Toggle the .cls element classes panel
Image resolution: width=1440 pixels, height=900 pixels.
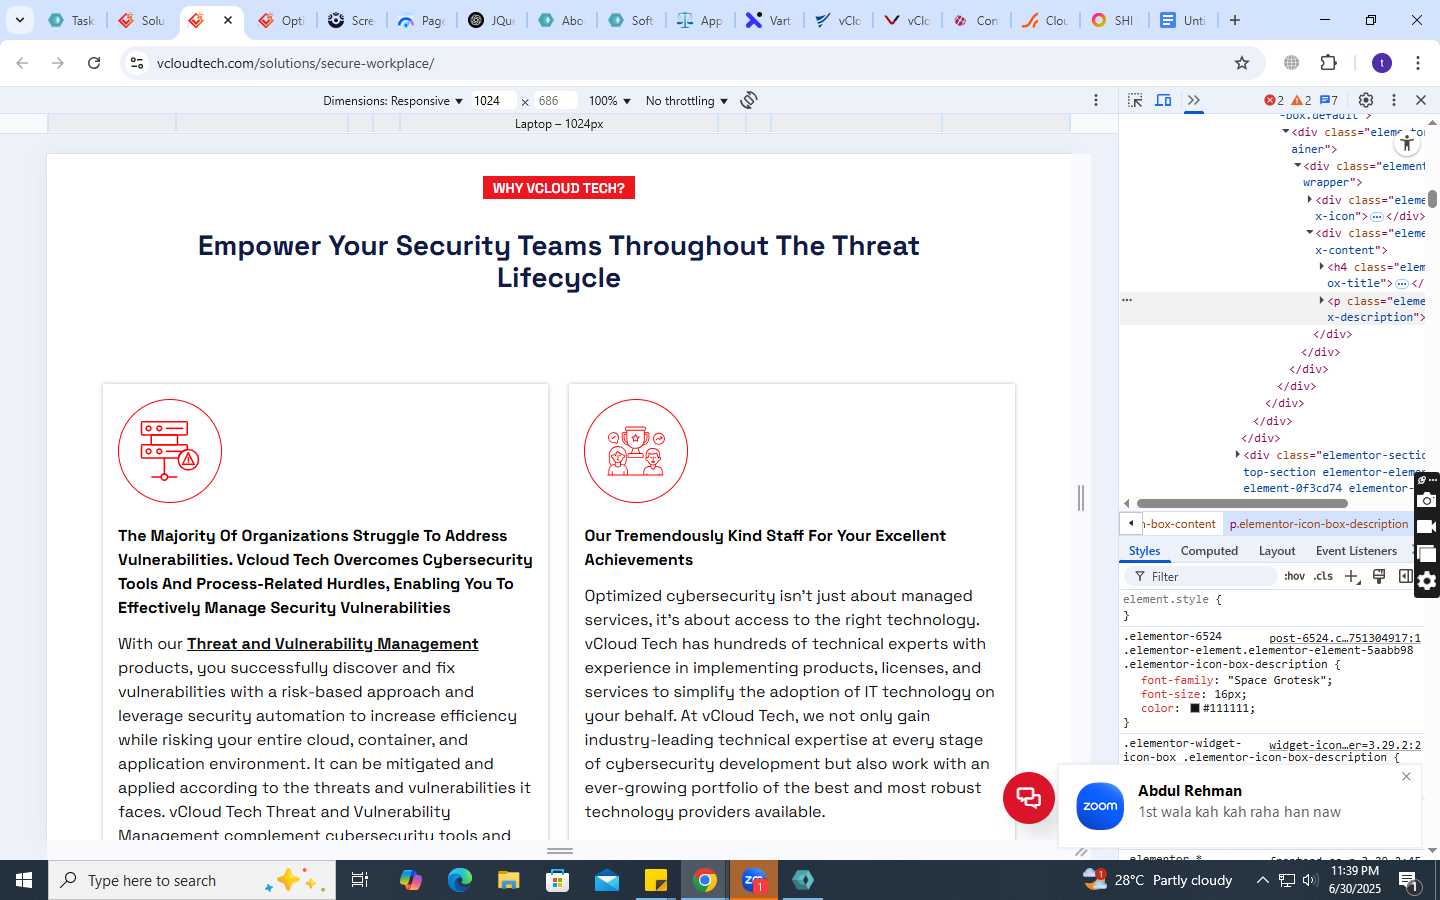tap(1323, 576)
